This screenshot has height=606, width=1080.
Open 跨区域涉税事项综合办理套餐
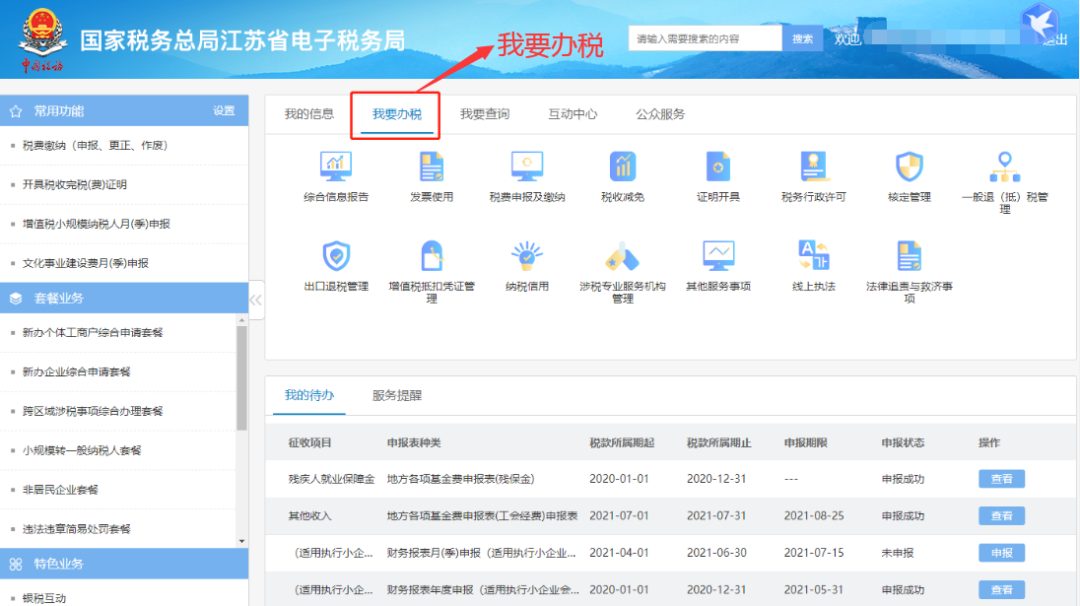pyautogui.click(x=92, y=411)
